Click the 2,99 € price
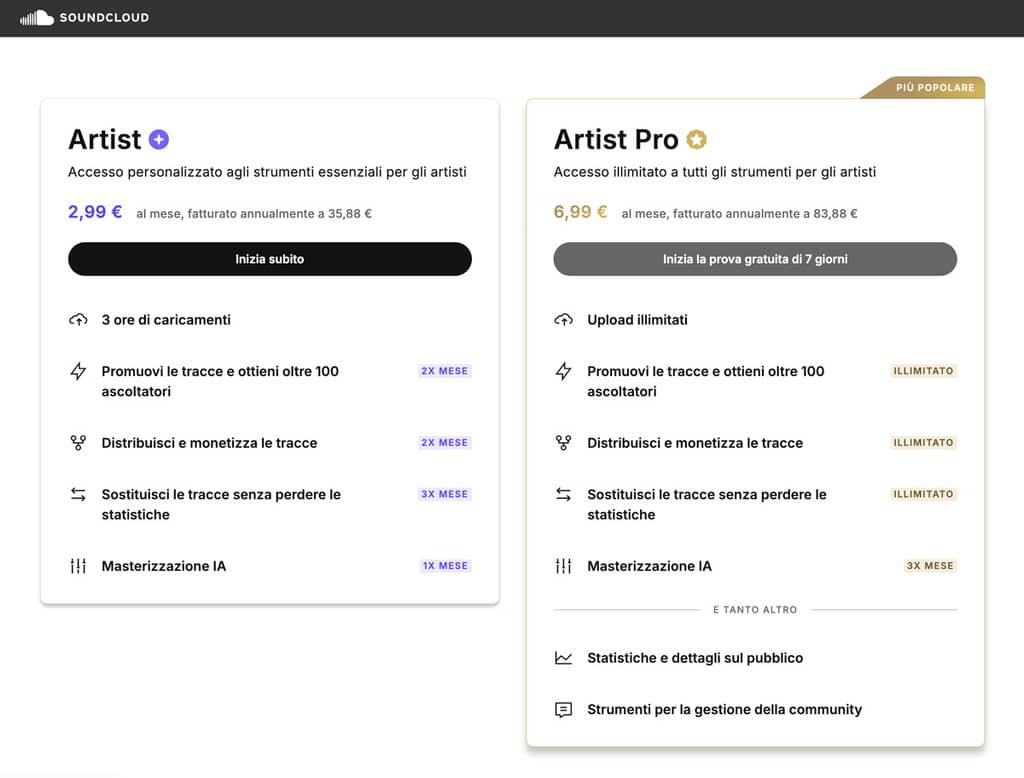Image resolution: width=1024 pixels, height=778 pixels. coord(95,212)
